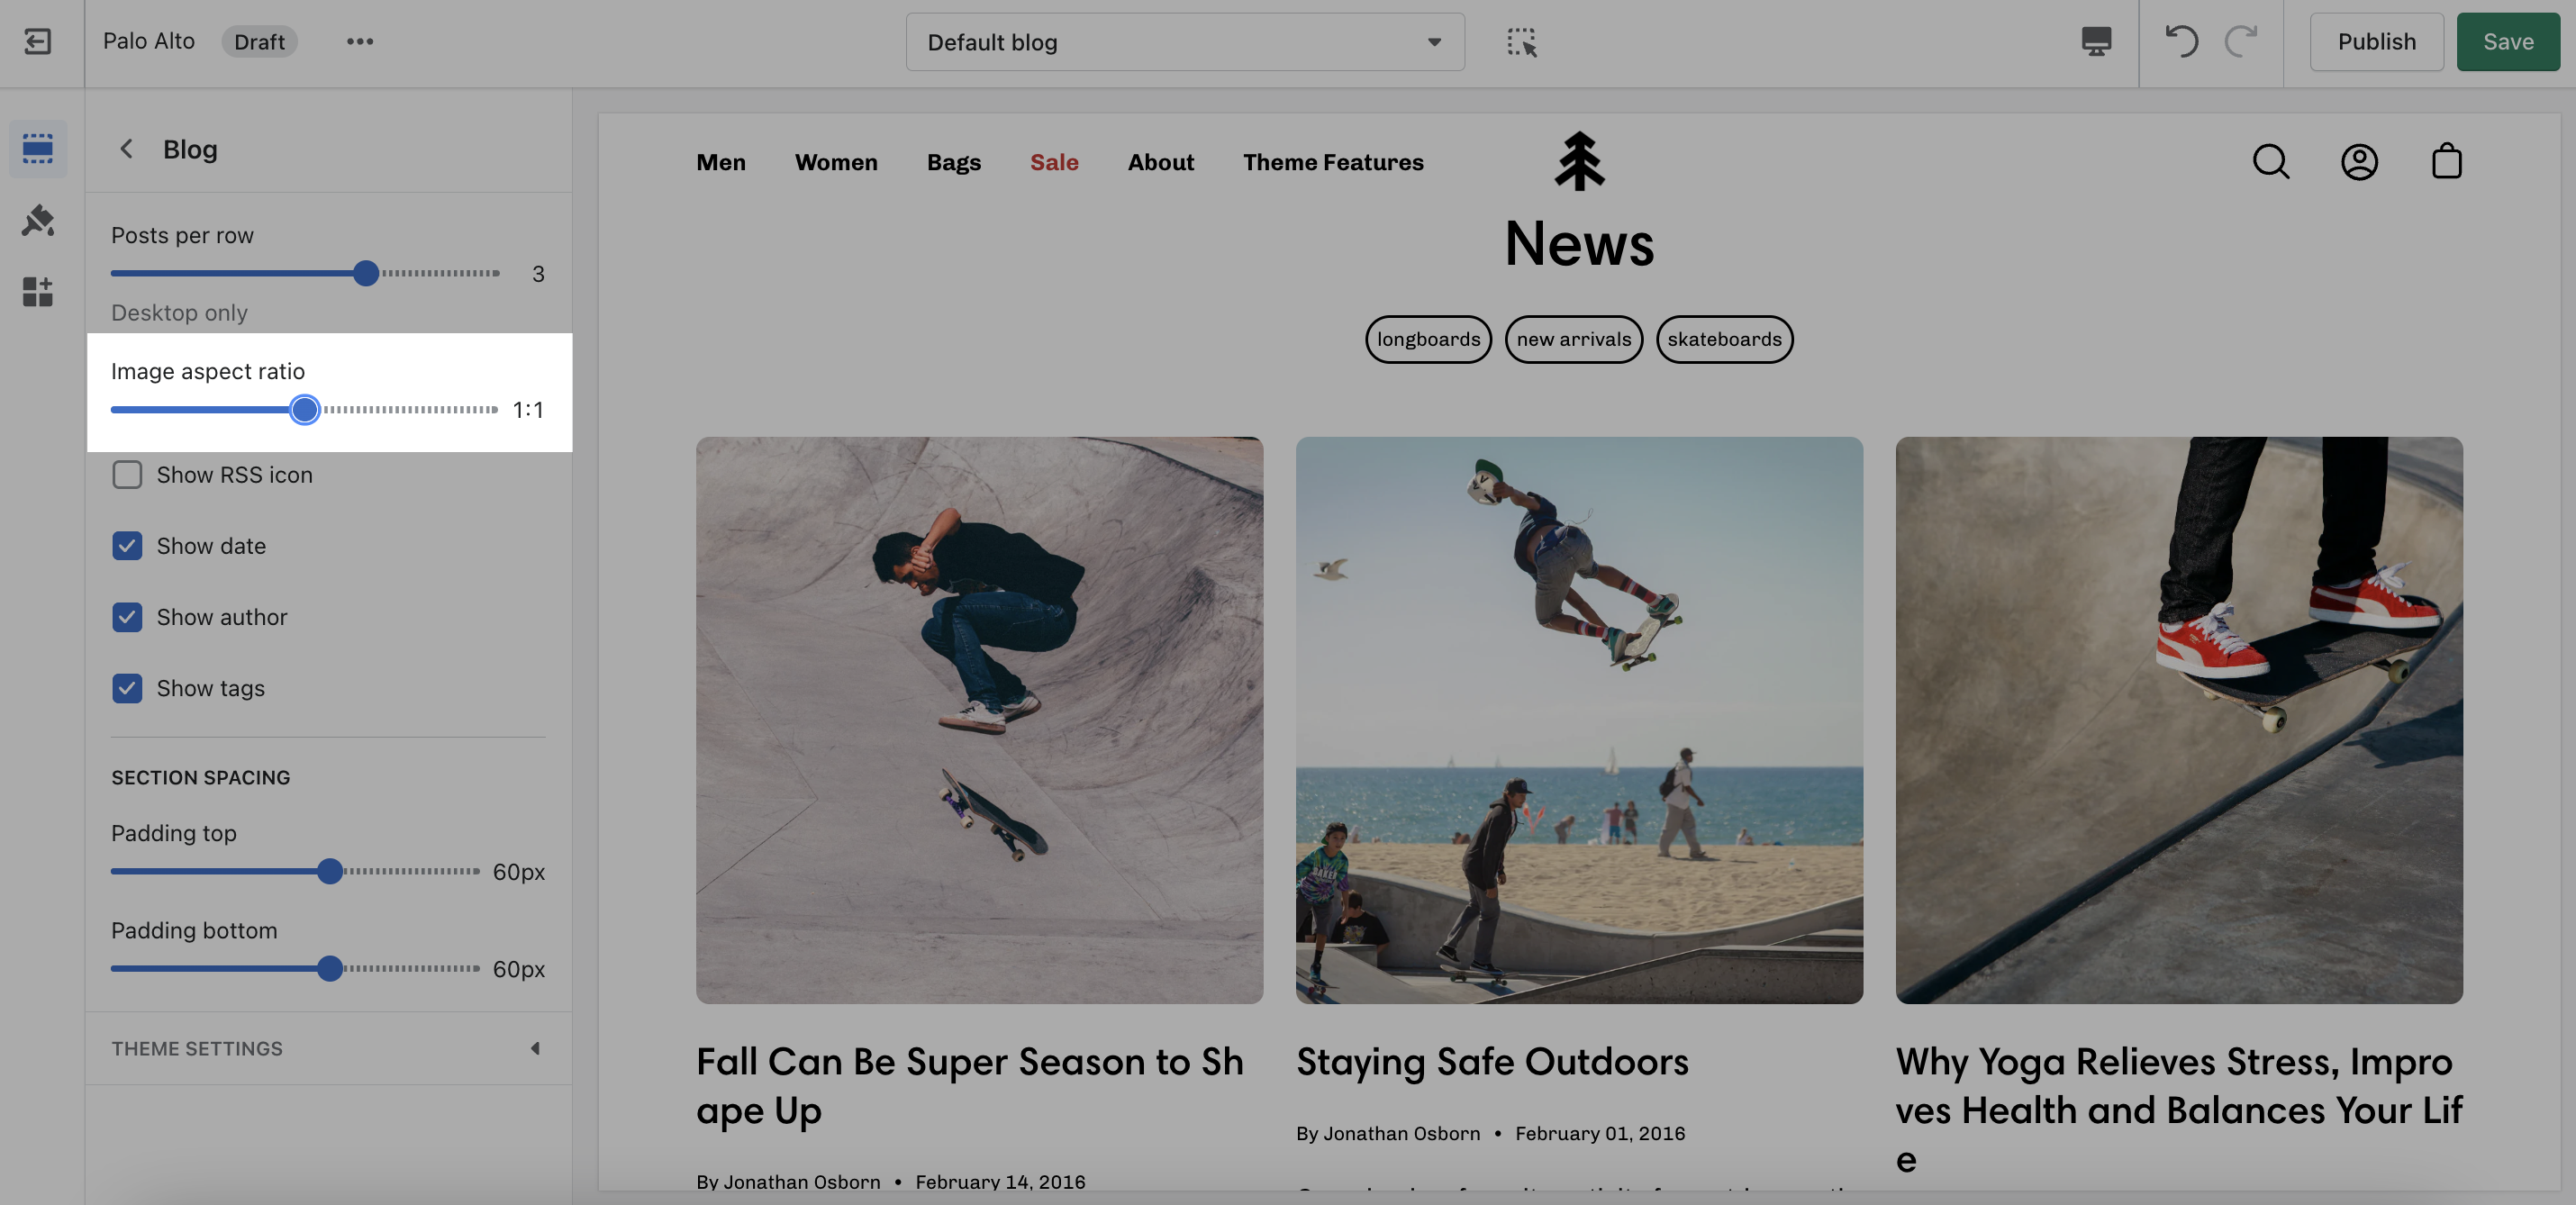Open the Theme settings paintbrush icon
Image resolution: width=2576 pixels, height=1205 pixels.
[38, 220]
